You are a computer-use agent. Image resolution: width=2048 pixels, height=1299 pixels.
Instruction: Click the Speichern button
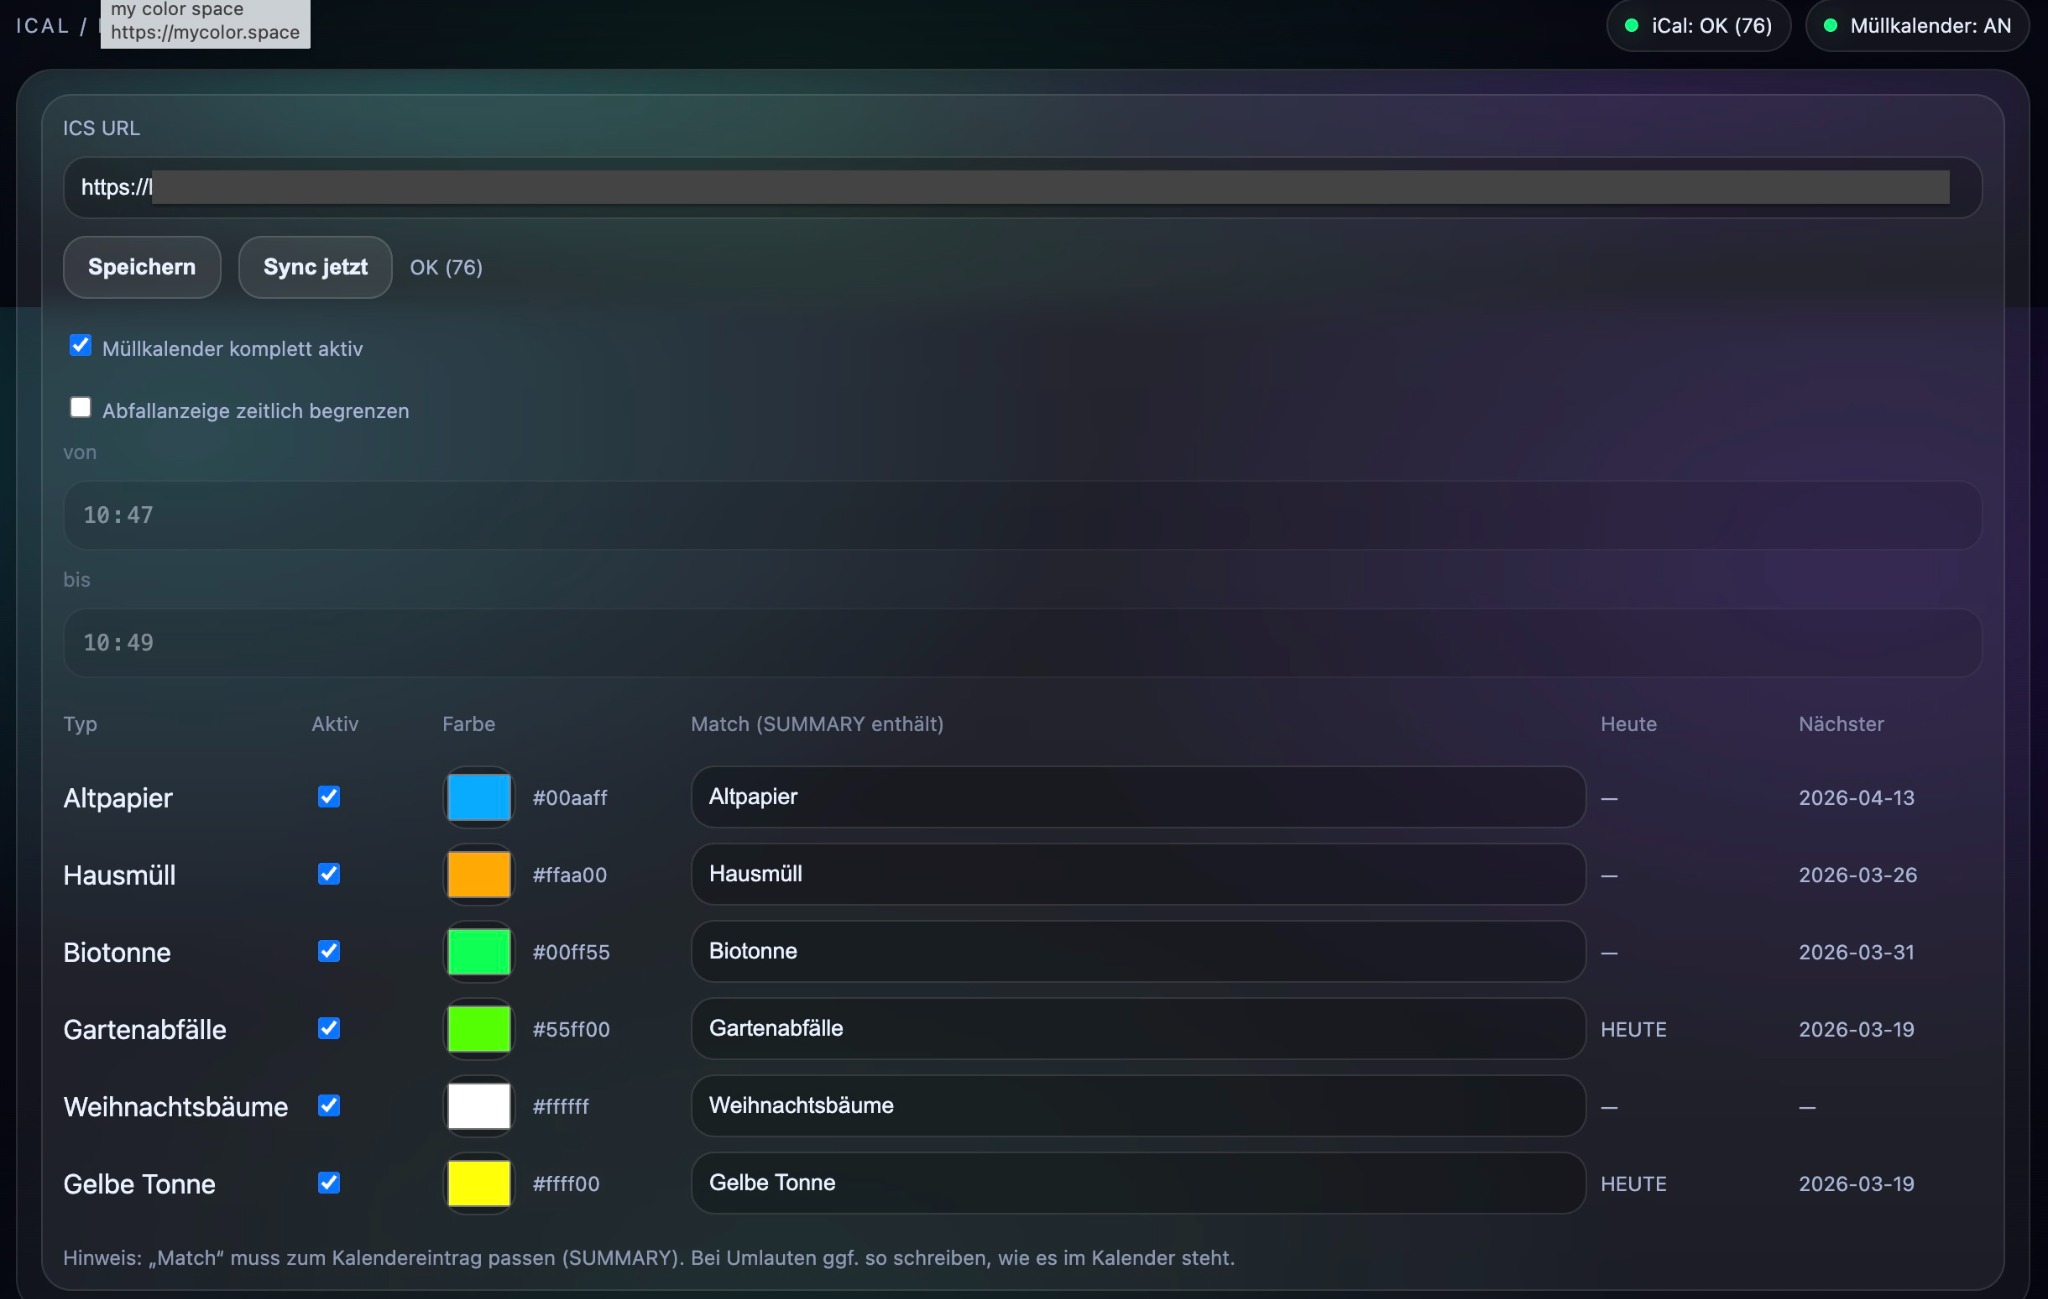141,267
